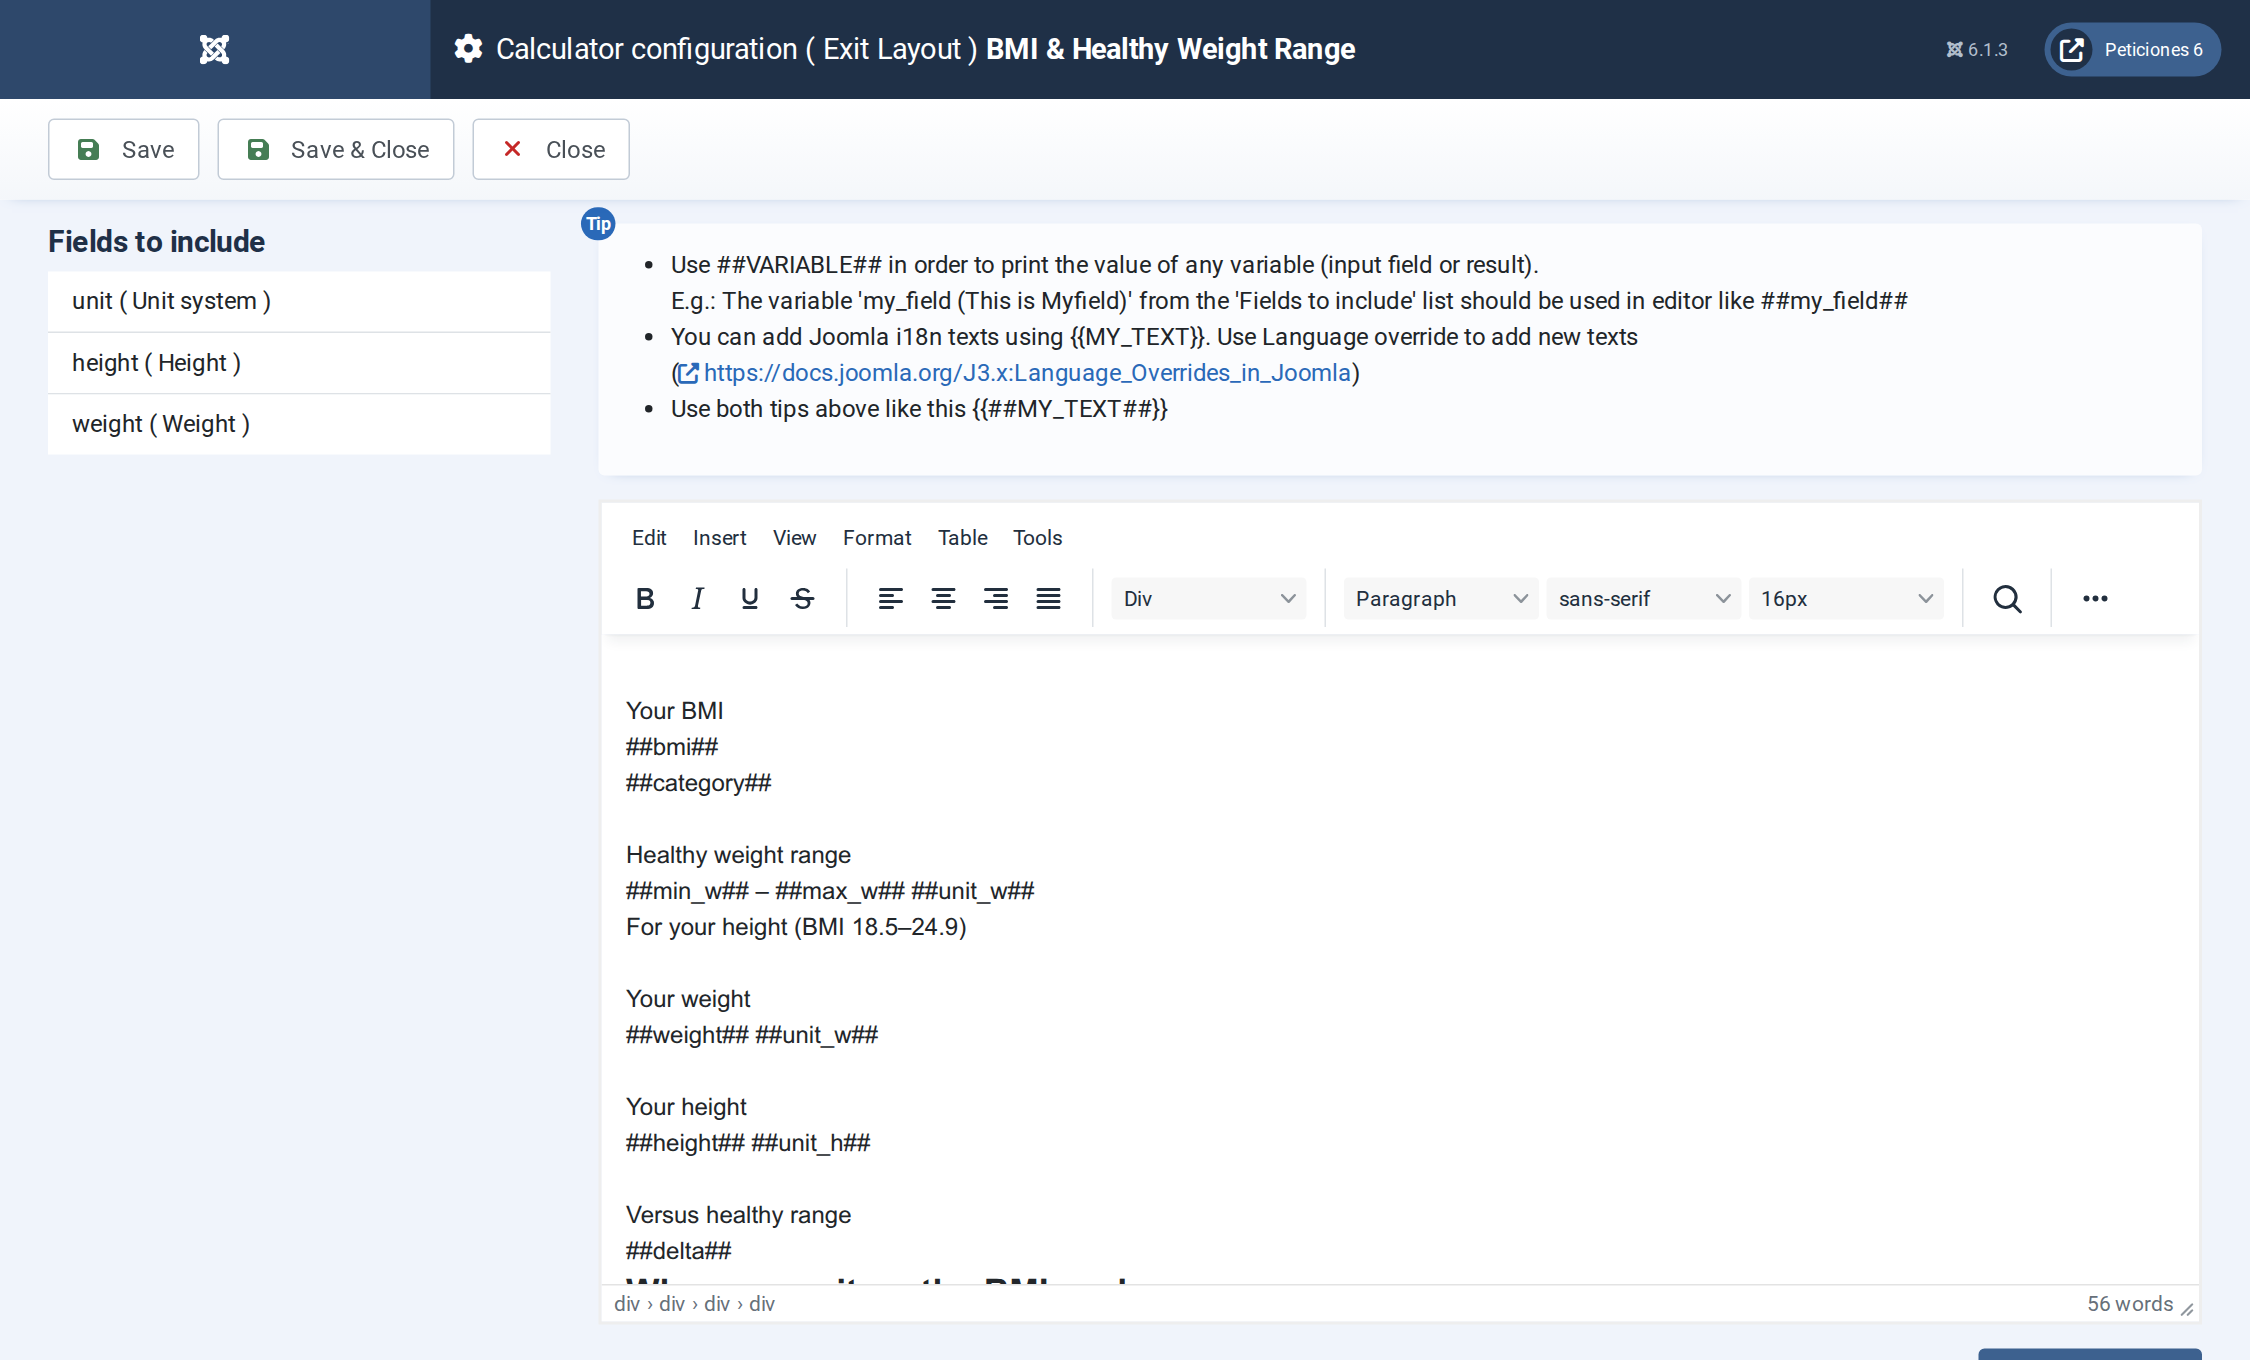2250x1360 pixels.
Task: Open the Table menu
Action: click(x=962, y=537)
